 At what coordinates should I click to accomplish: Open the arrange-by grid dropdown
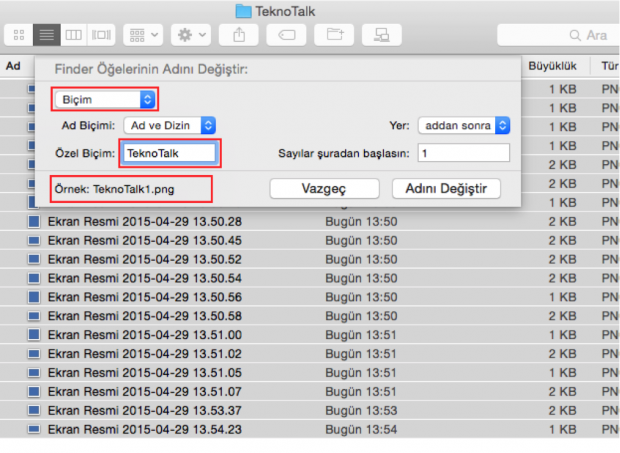coord(143,35)
